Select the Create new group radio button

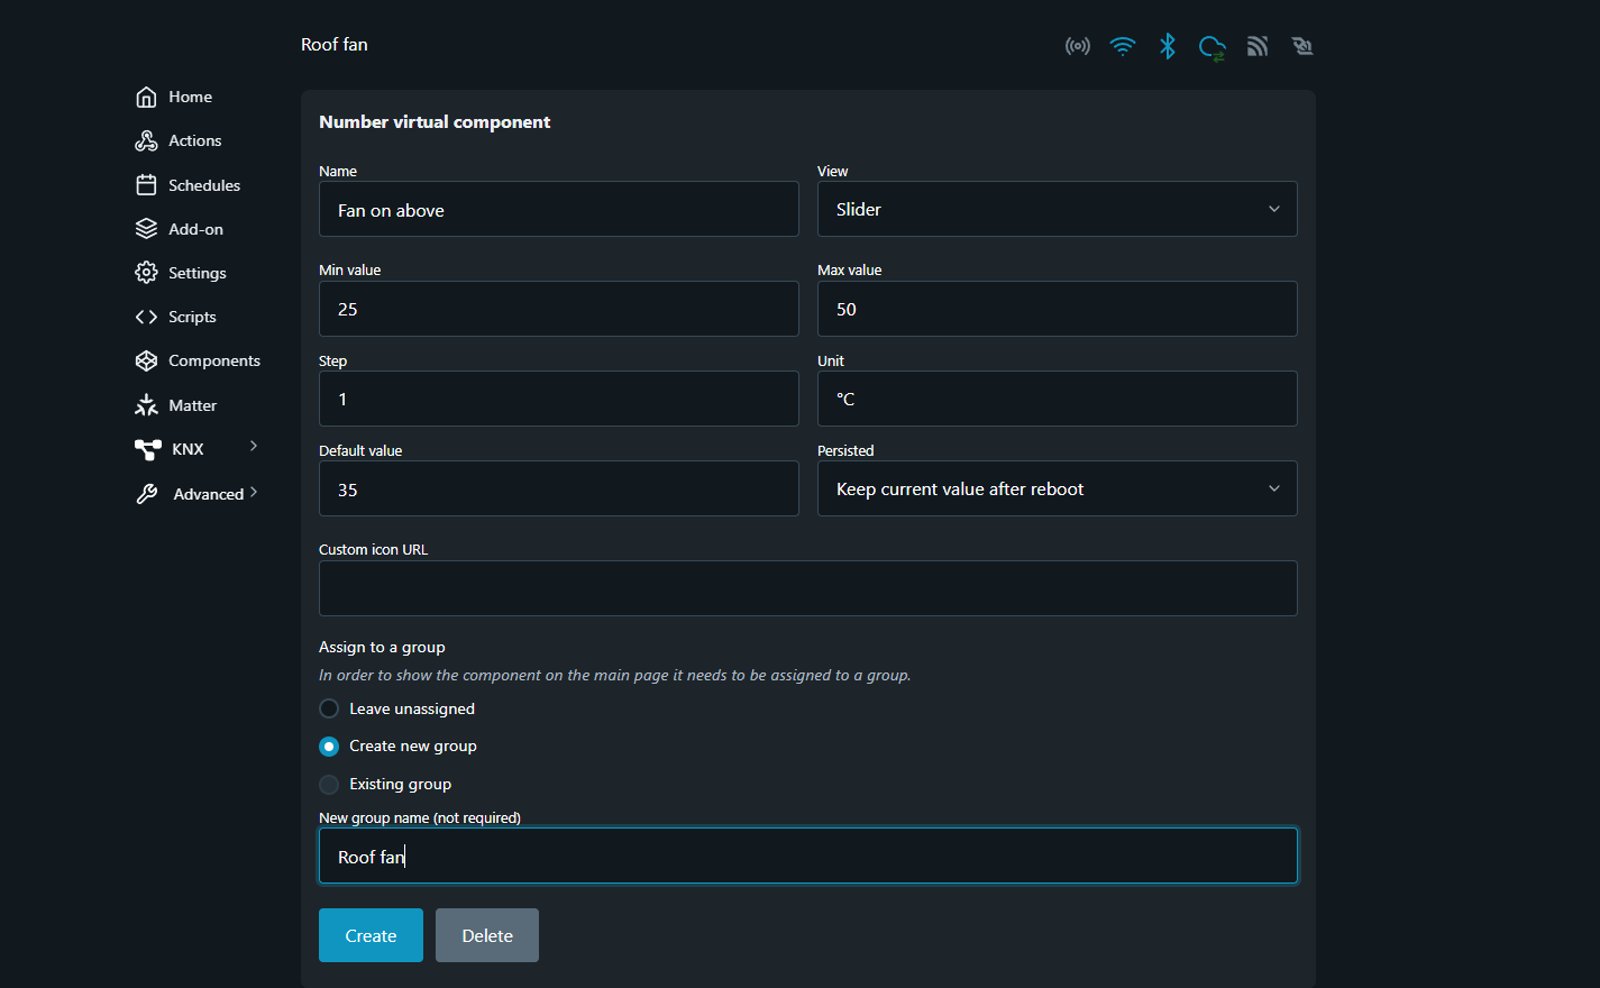(329, 747)
